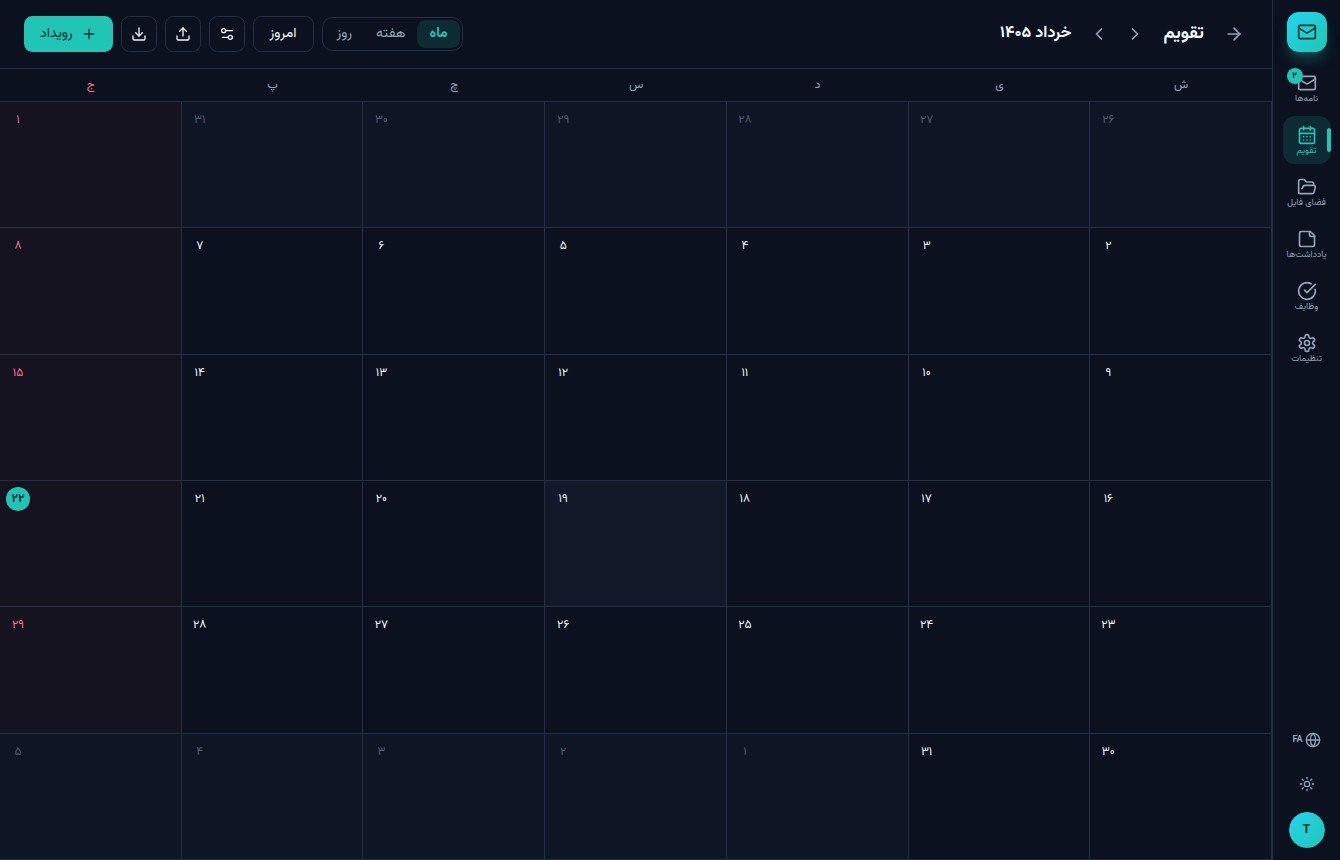Select the day cell numbered ۲۰
This screenshot has height=860, width=1340.
click(453, 543)
